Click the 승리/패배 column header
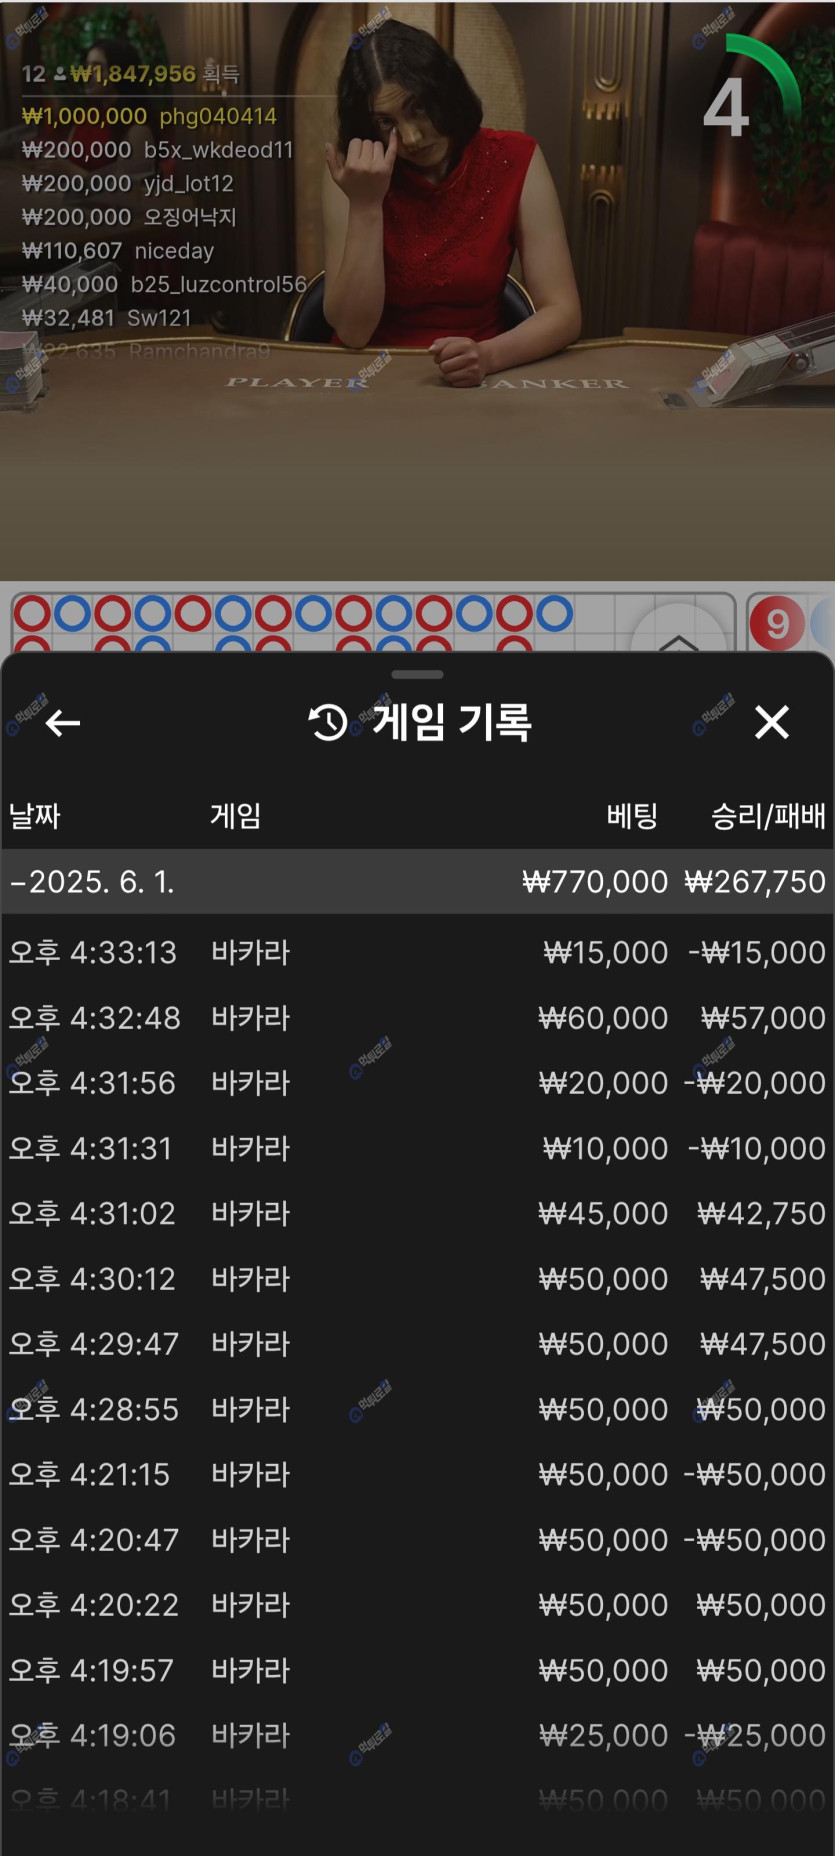The width and height of the screenshot is (835, 1856). tap(768, 816)
